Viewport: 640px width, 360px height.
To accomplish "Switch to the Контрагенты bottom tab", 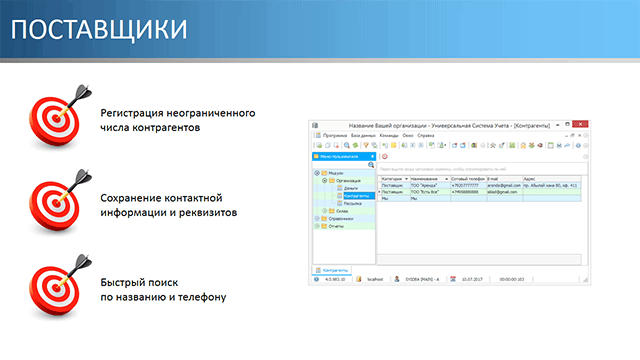I will point(332,270).
